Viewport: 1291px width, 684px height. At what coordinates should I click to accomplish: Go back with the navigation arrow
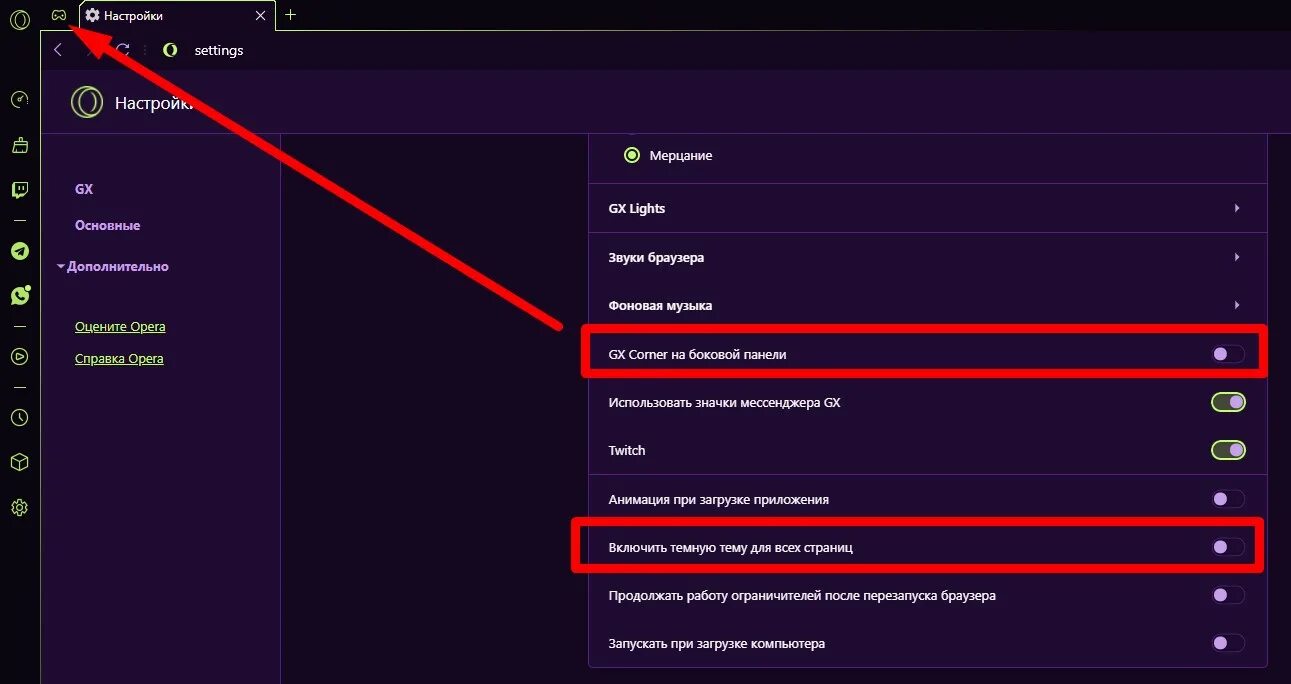coord(58,50)
